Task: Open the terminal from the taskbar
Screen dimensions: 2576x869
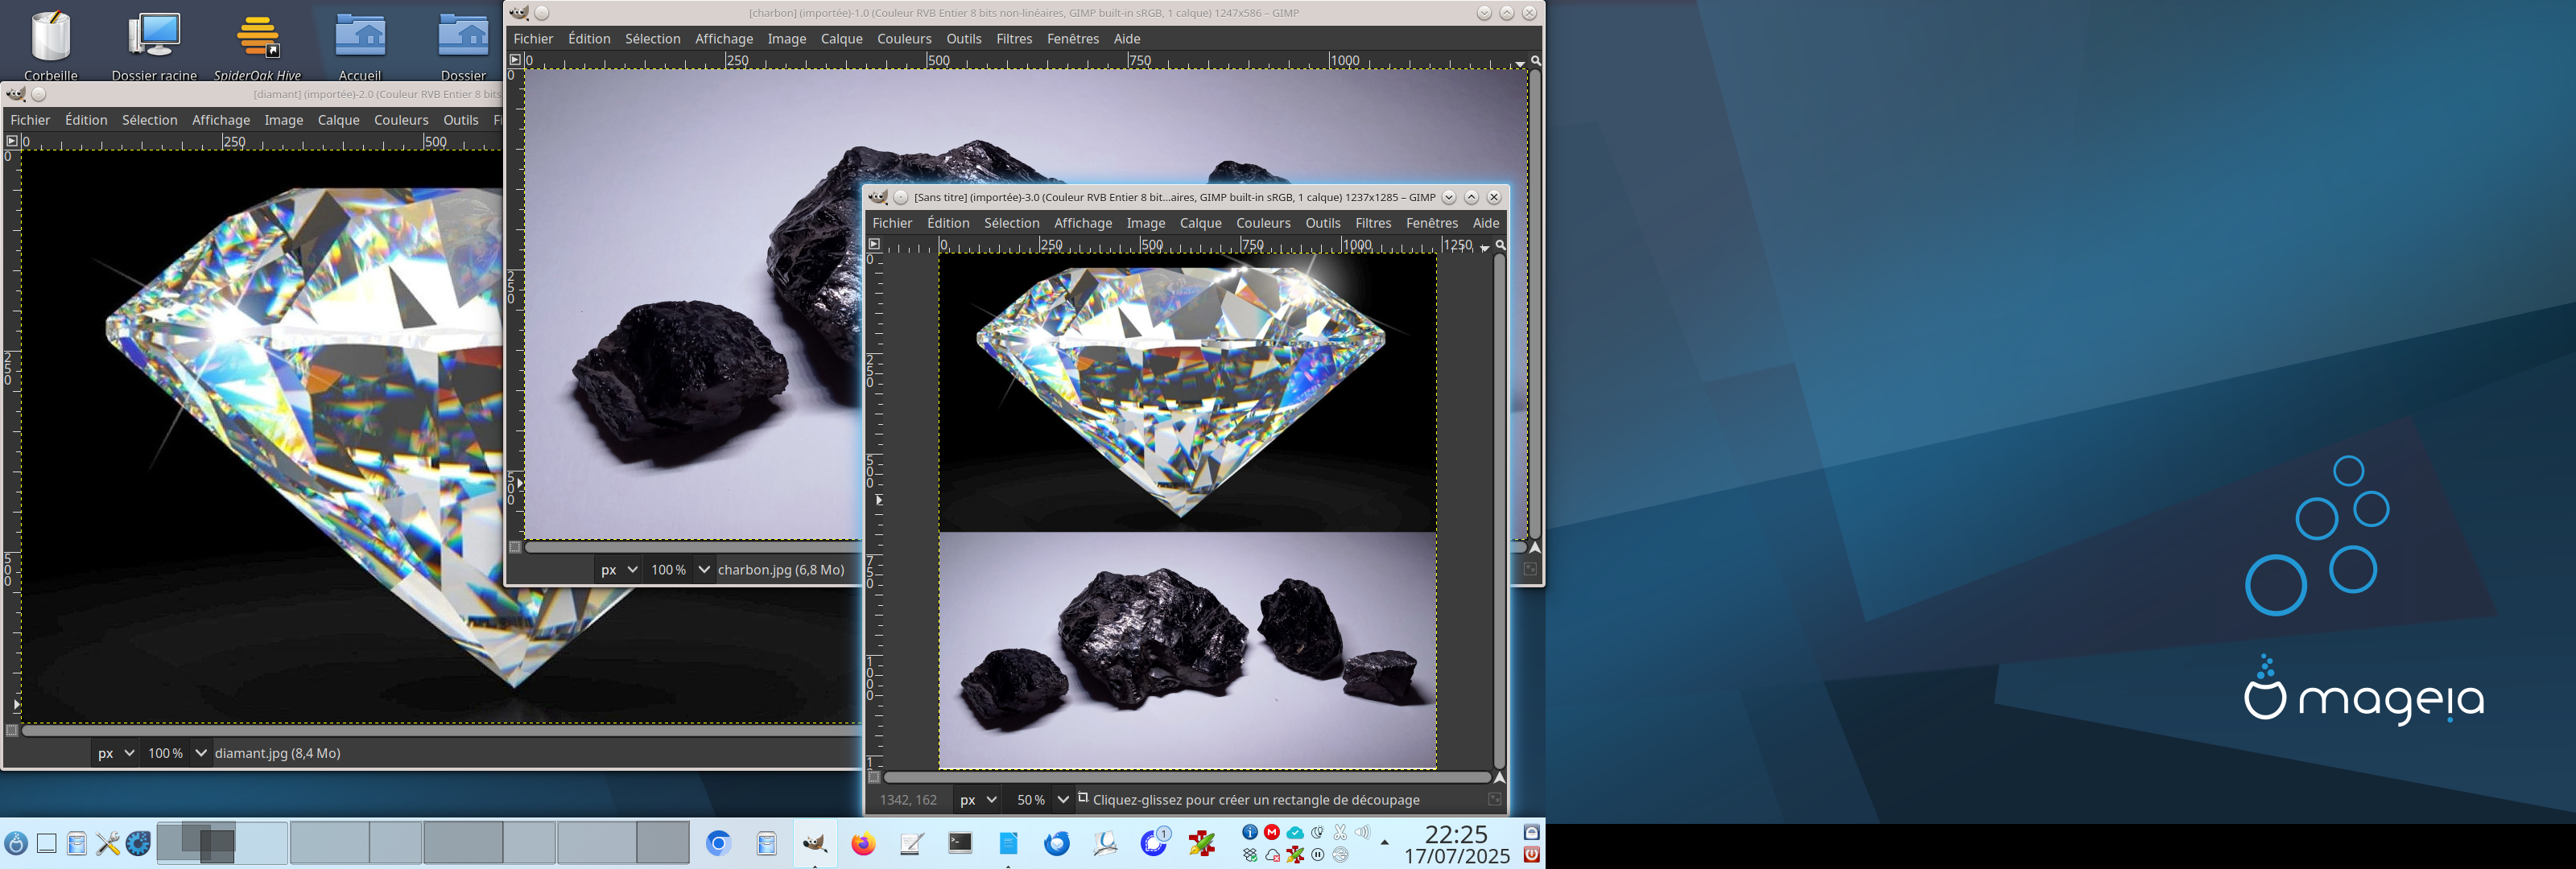Action: pos(960,844)
